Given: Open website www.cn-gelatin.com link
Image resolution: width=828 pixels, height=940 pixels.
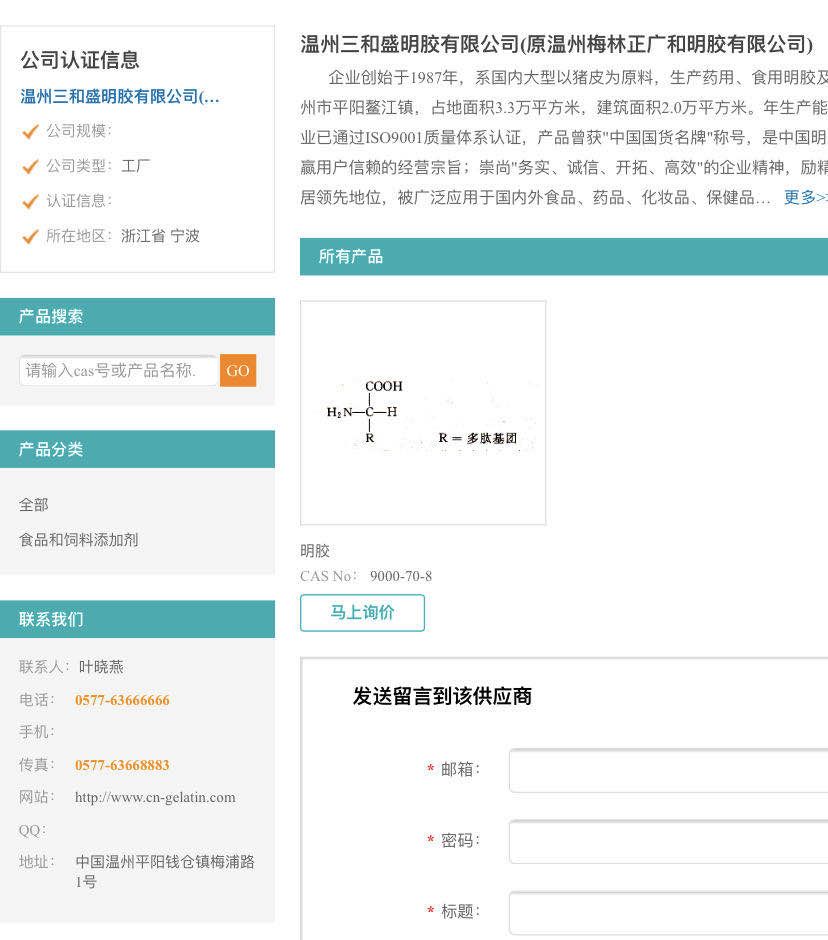Looking at the screenshot, I should tap(155, 797).
